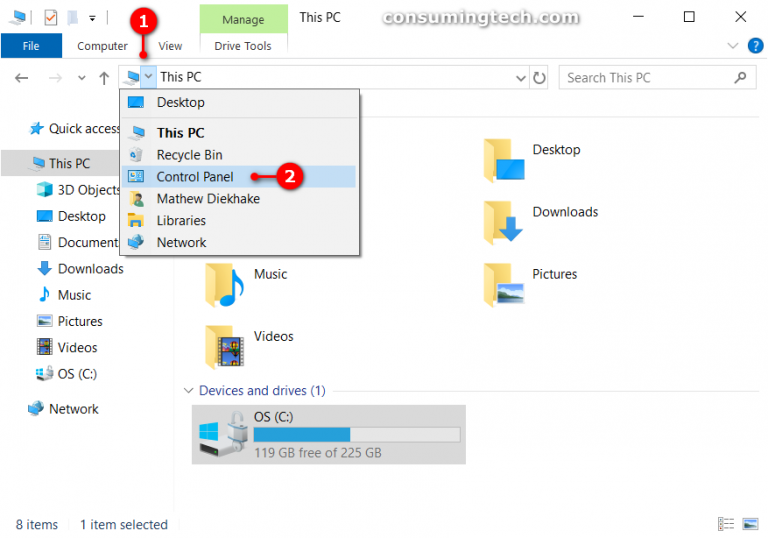
Task: Open 3D Objects in the navigation pane
Action: [78, 190]
